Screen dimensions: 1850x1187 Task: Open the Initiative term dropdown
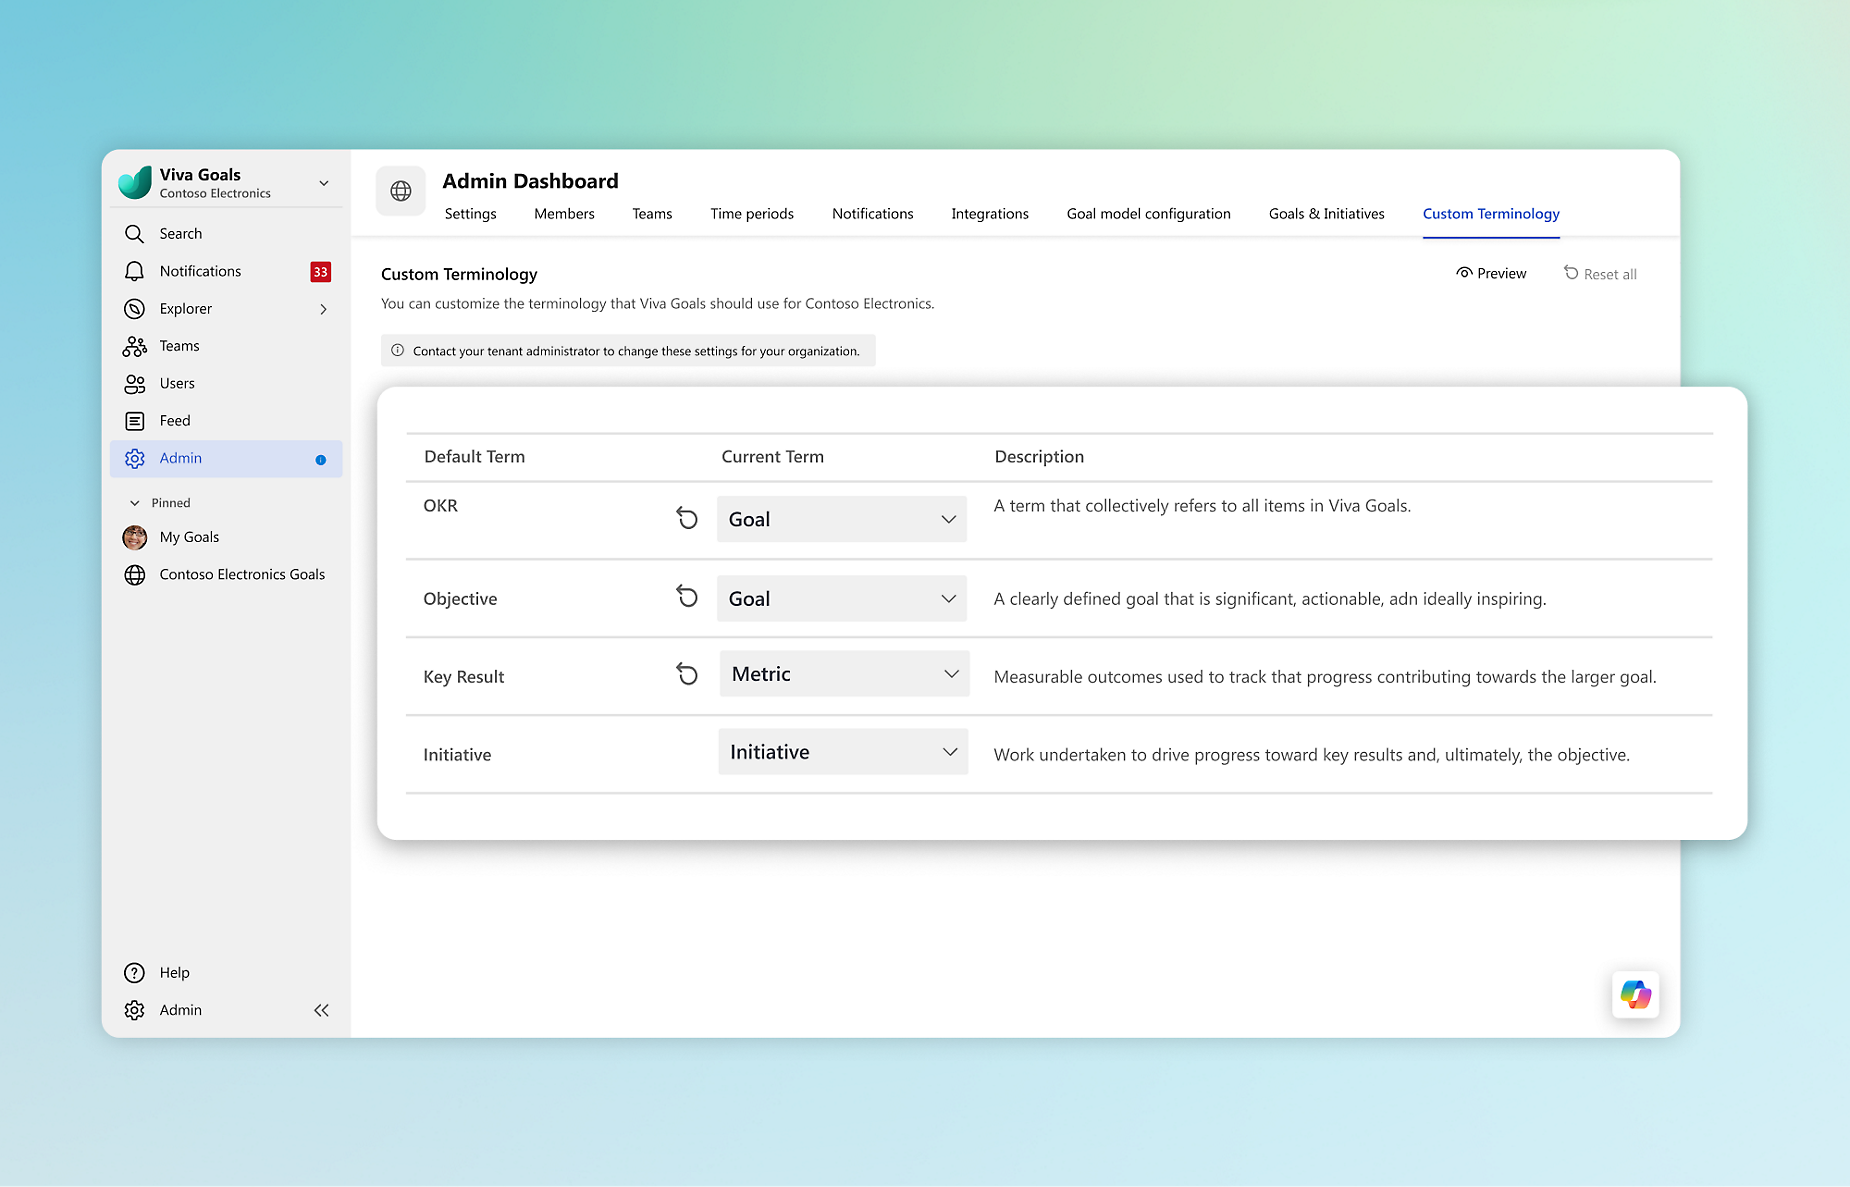[x=843, y=752]
